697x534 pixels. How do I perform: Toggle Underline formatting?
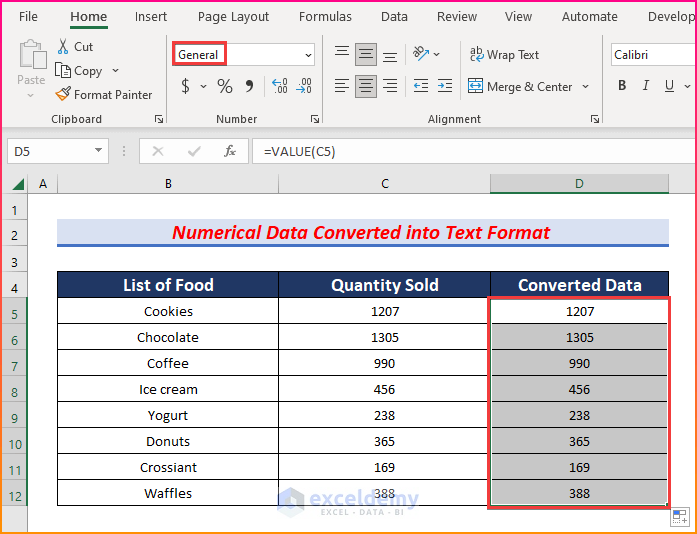669,85
